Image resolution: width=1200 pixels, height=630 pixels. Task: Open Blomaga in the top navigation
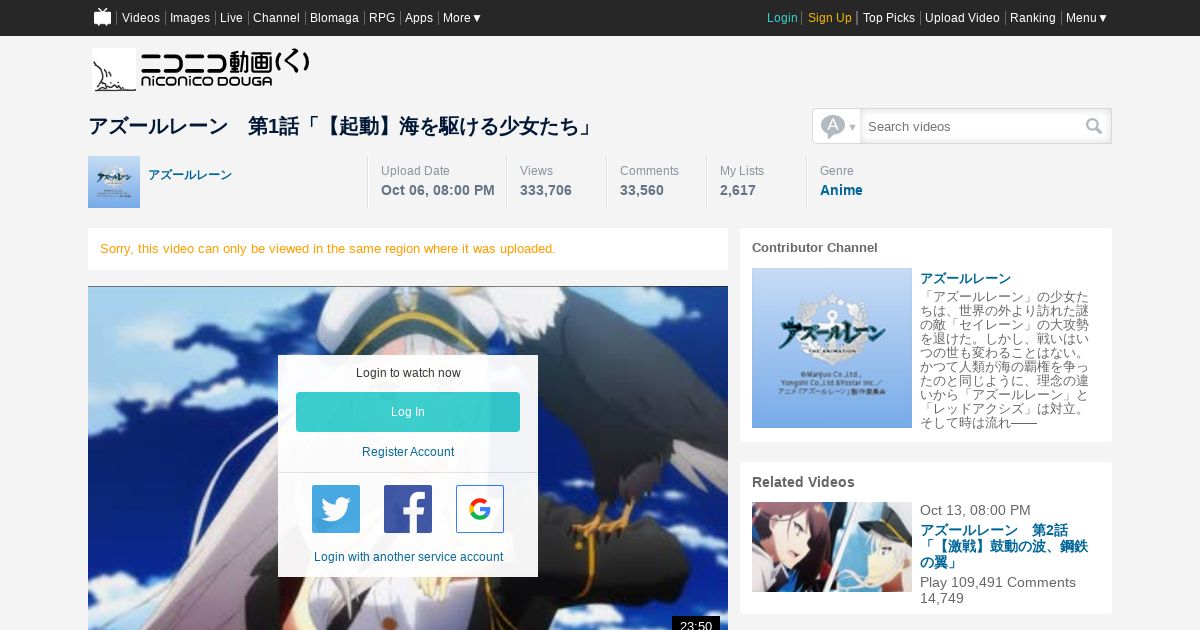click(x=334, y=18)
